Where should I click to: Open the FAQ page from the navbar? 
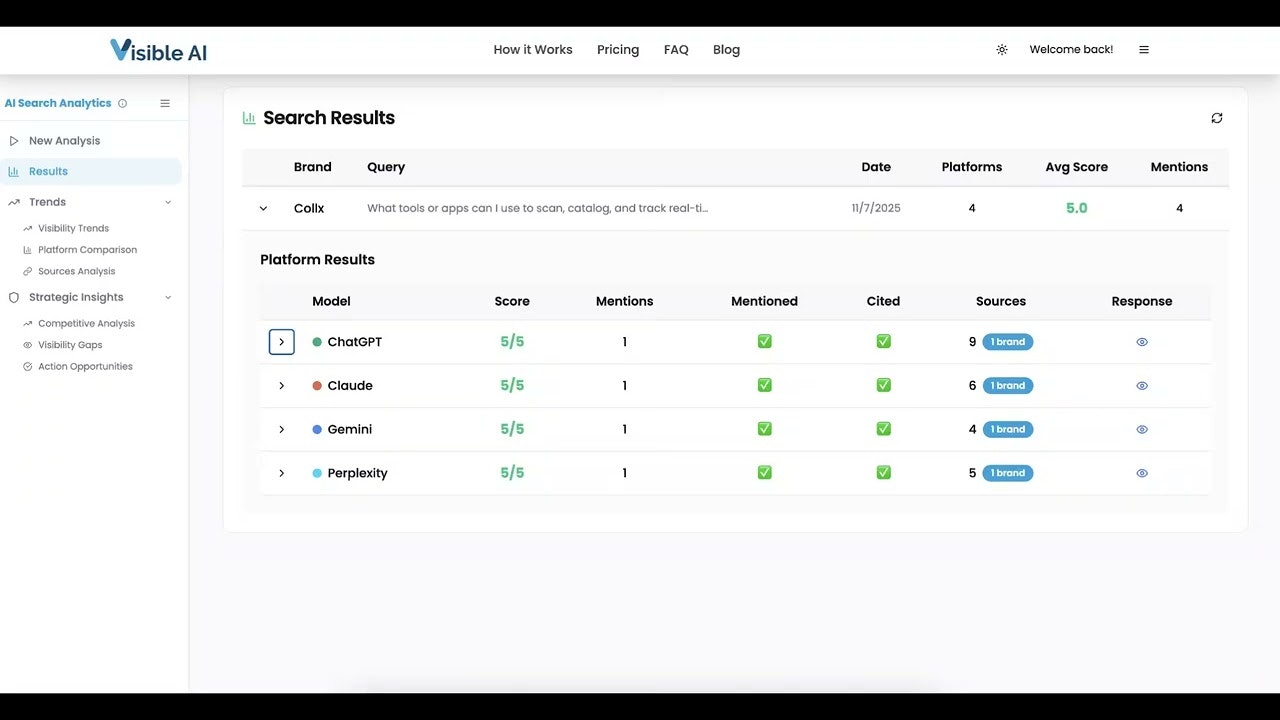(676, 49)
